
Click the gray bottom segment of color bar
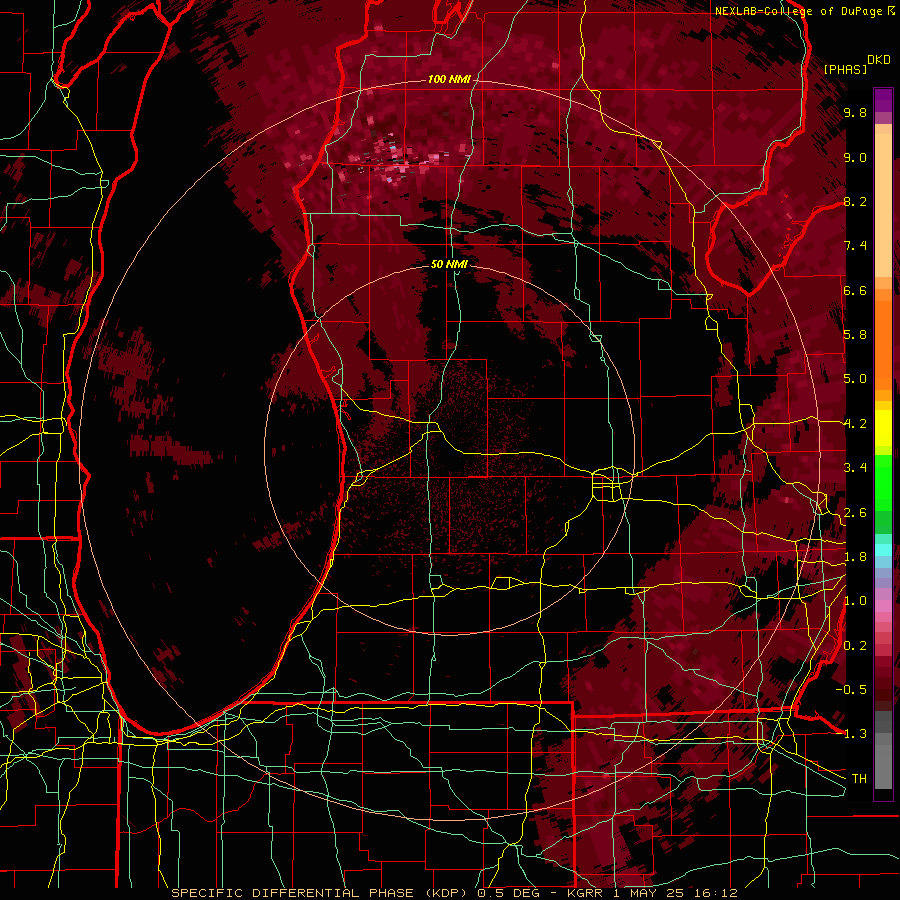[883, 752]
